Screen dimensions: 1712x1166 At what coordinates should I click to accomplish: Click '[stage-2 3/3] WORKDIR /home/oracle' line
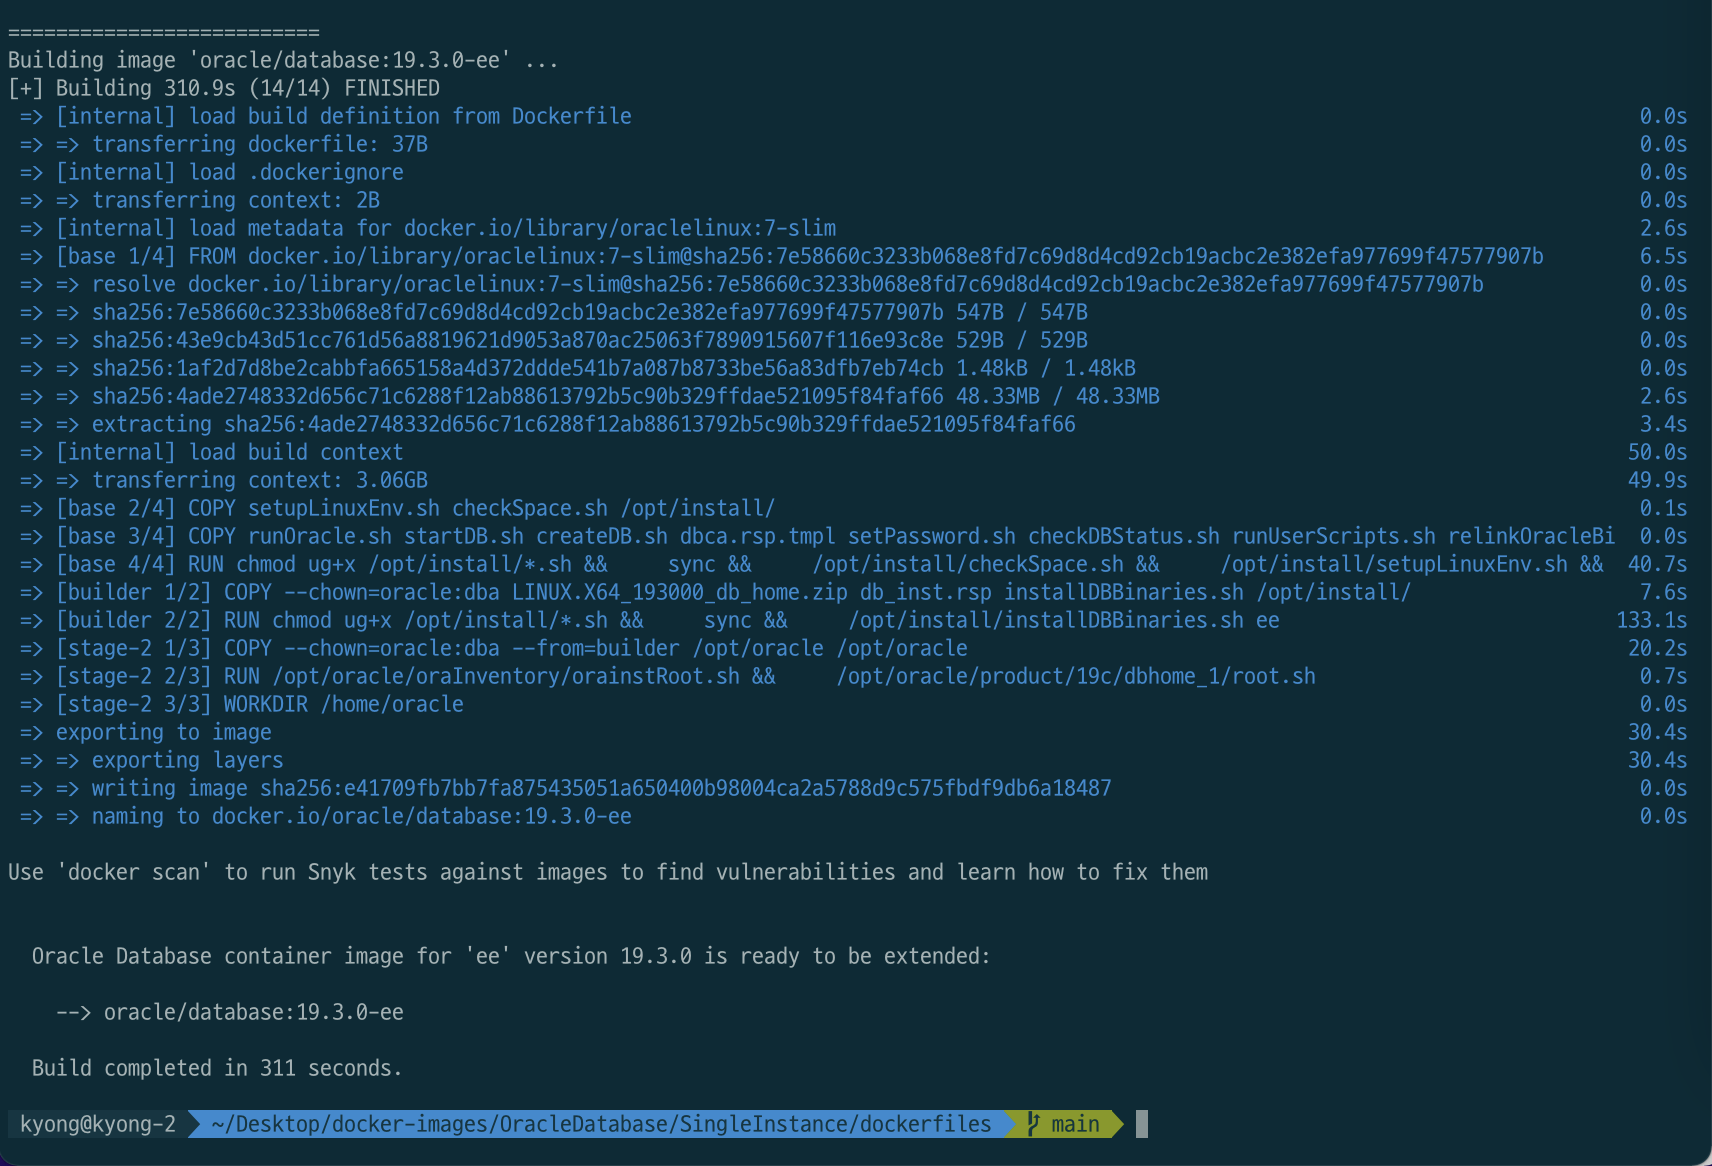[x=242, y=704]
